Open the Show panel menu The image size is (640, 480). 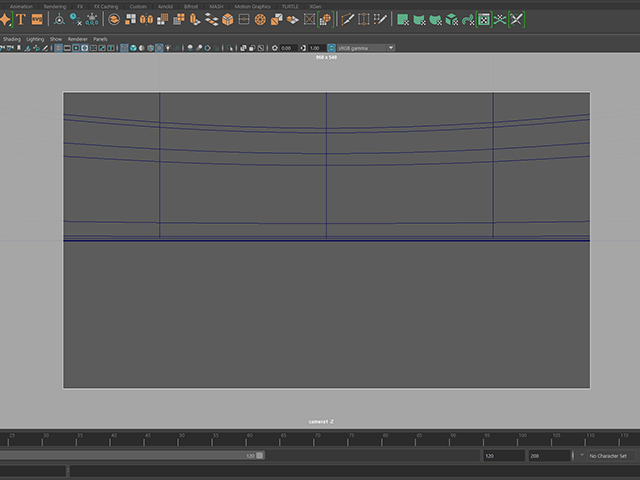[x=56, y=39]
